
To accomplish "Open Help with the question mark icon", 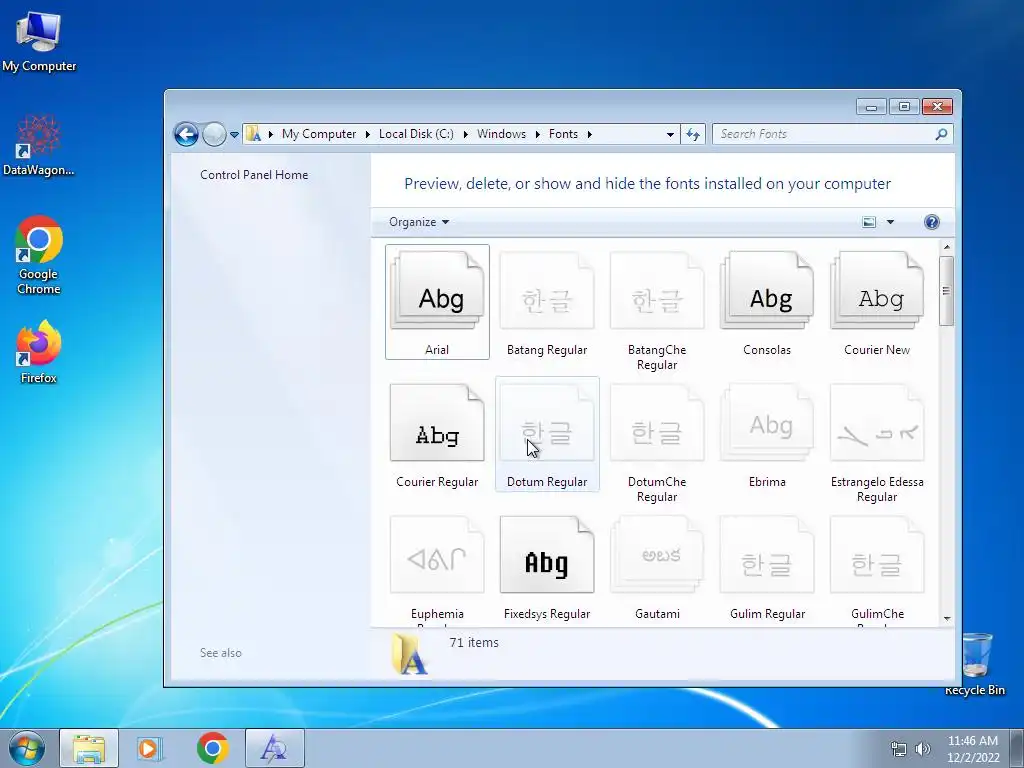I will pos(932,222).
